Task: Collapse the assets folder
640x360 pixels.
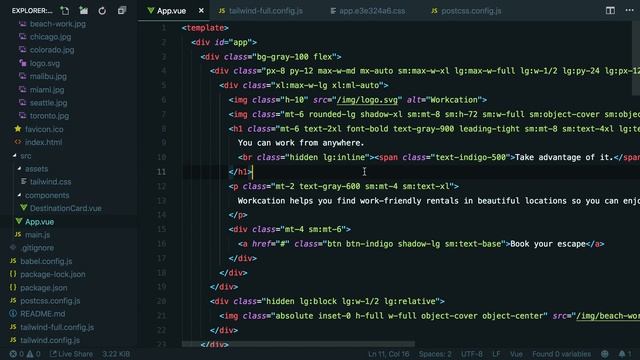Action: click(36, 169)
